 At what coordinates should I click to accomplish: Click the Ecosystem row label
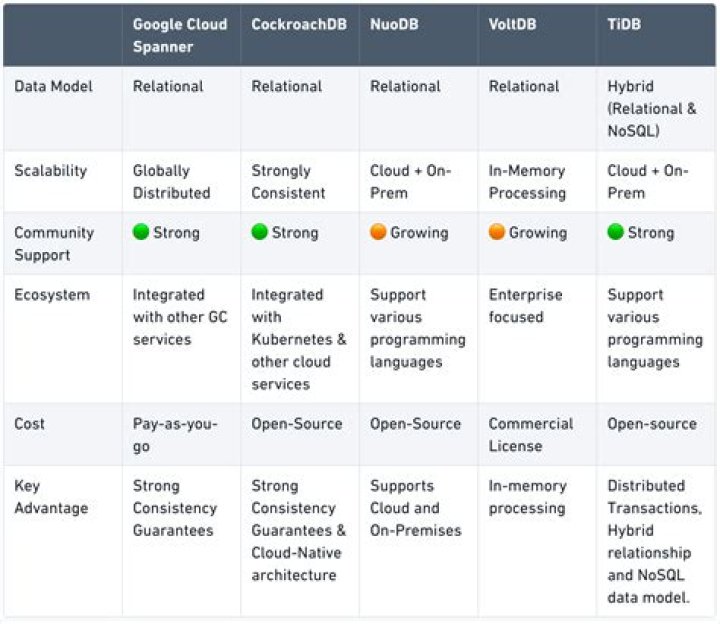click(x=52, y=295)
